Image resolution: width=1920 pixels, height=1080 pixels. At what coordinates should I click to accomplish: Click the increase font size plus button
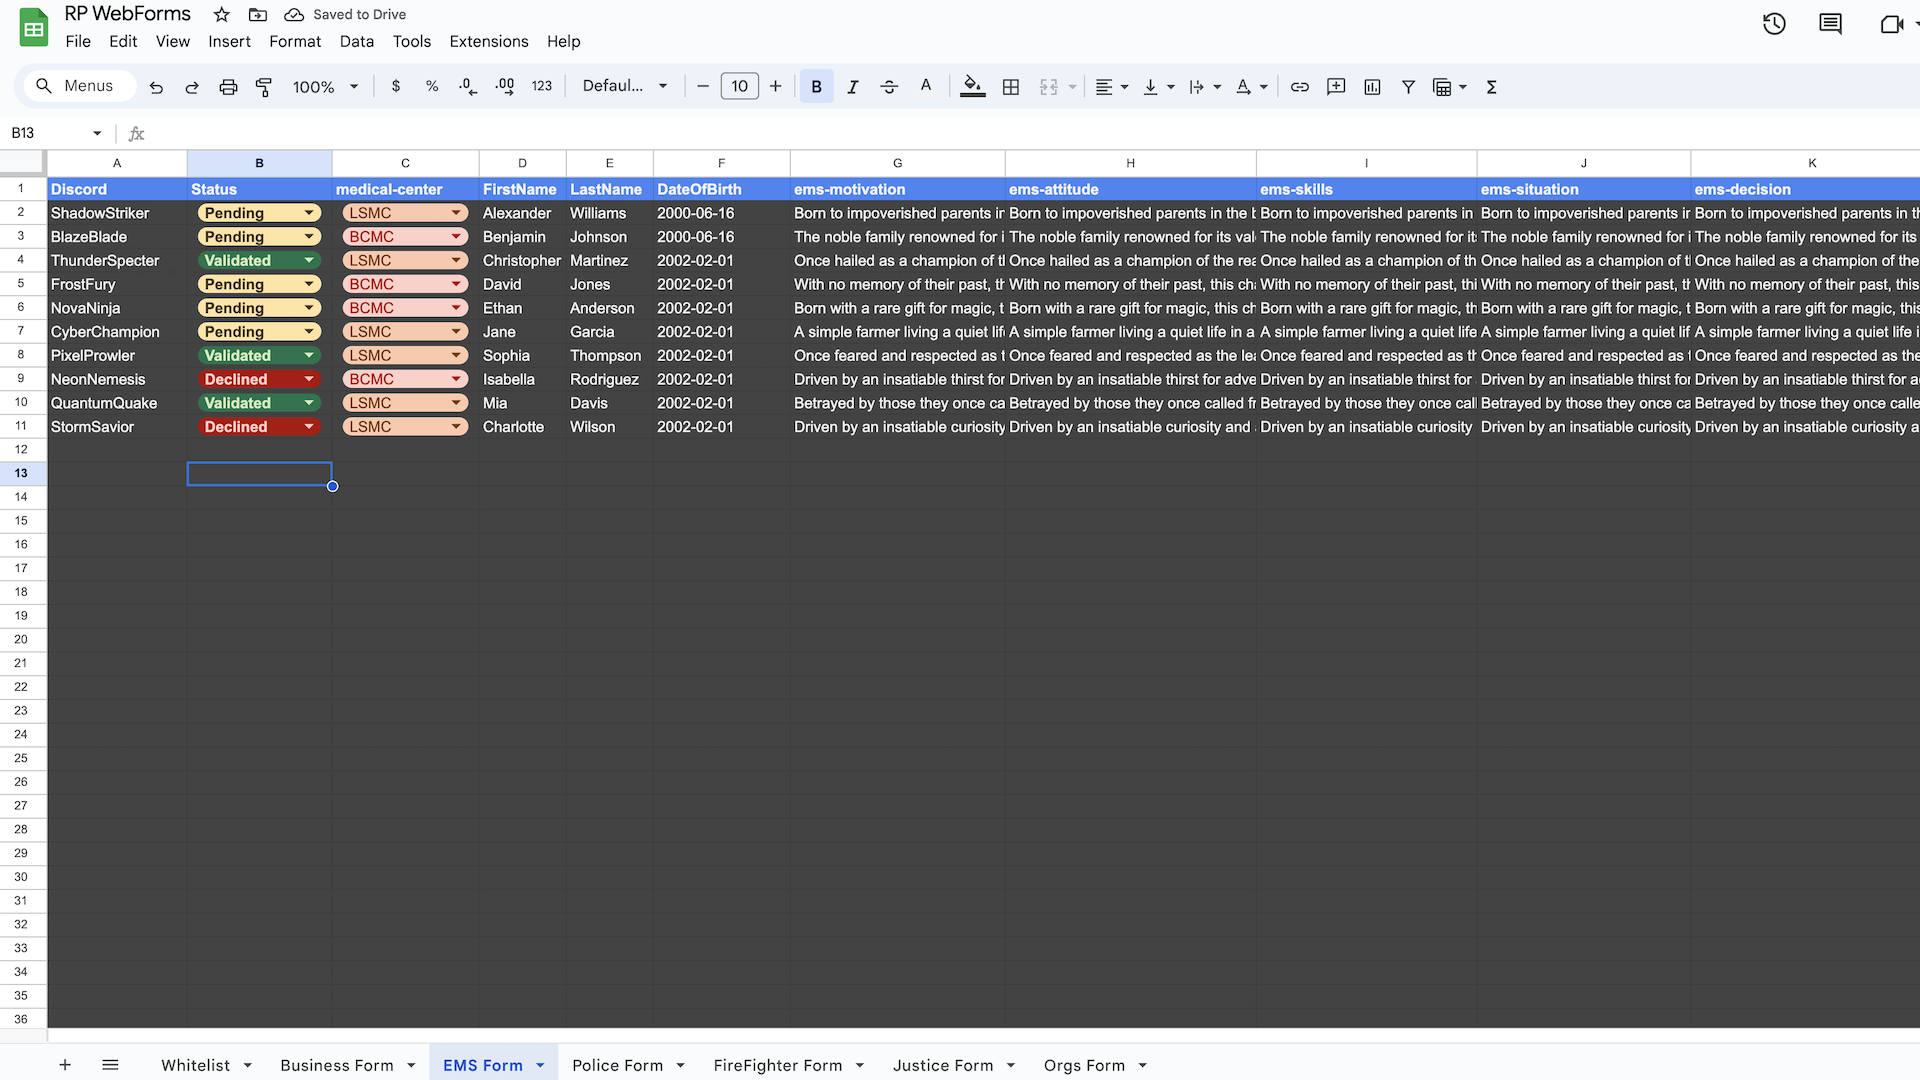775,86
